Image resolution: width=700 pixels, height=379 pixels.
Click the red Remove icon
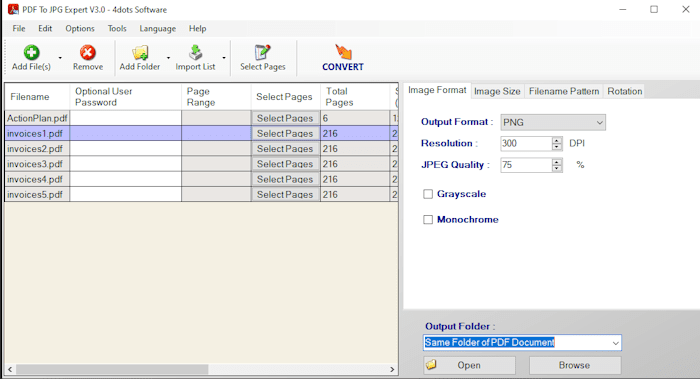pos(88,53)
